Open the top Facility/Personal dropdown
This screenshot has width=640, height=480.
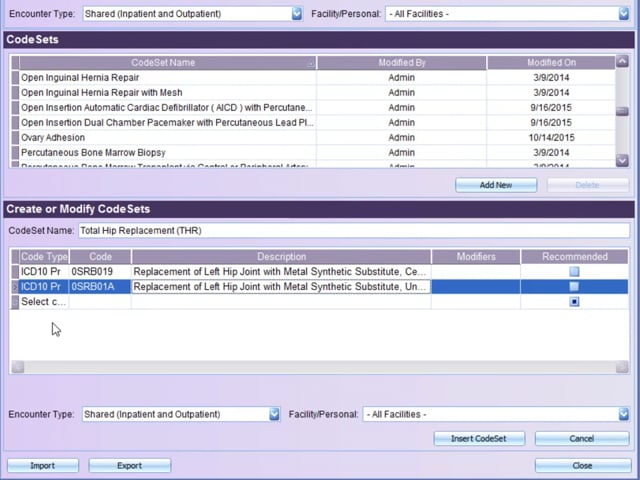[623, 14]
